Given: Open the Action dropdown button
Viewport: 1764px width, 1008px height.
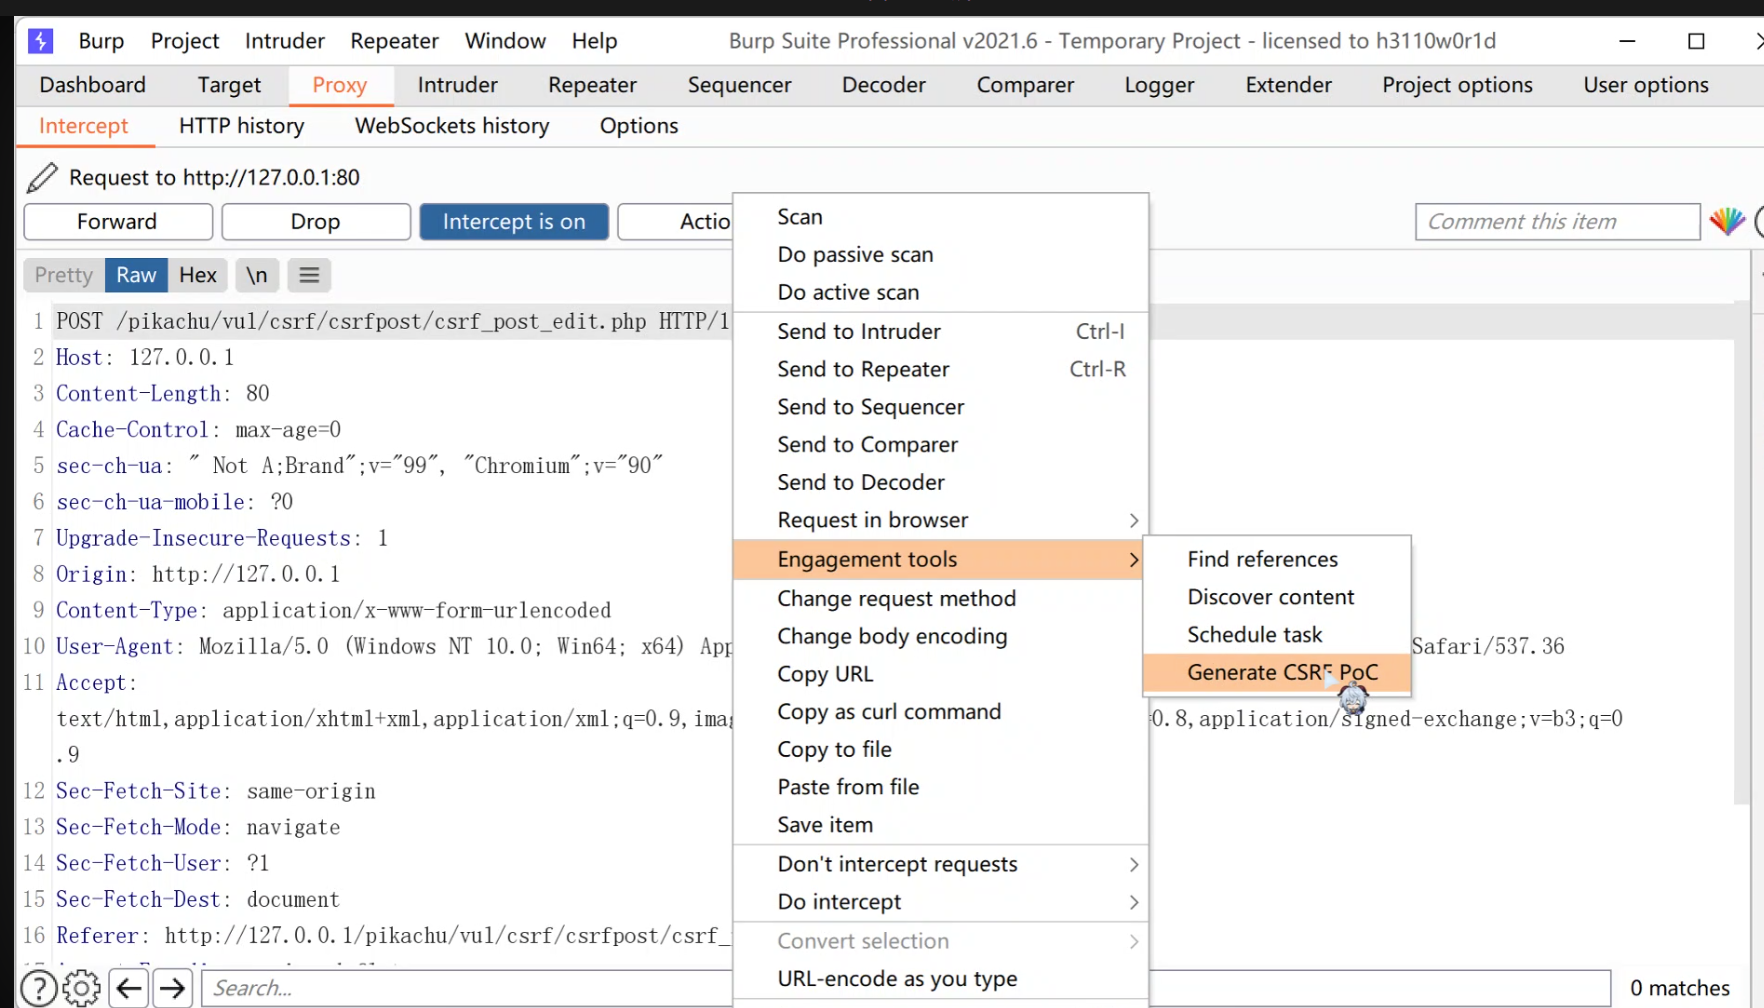Looking at the screenshot, I should pos(675,222).
